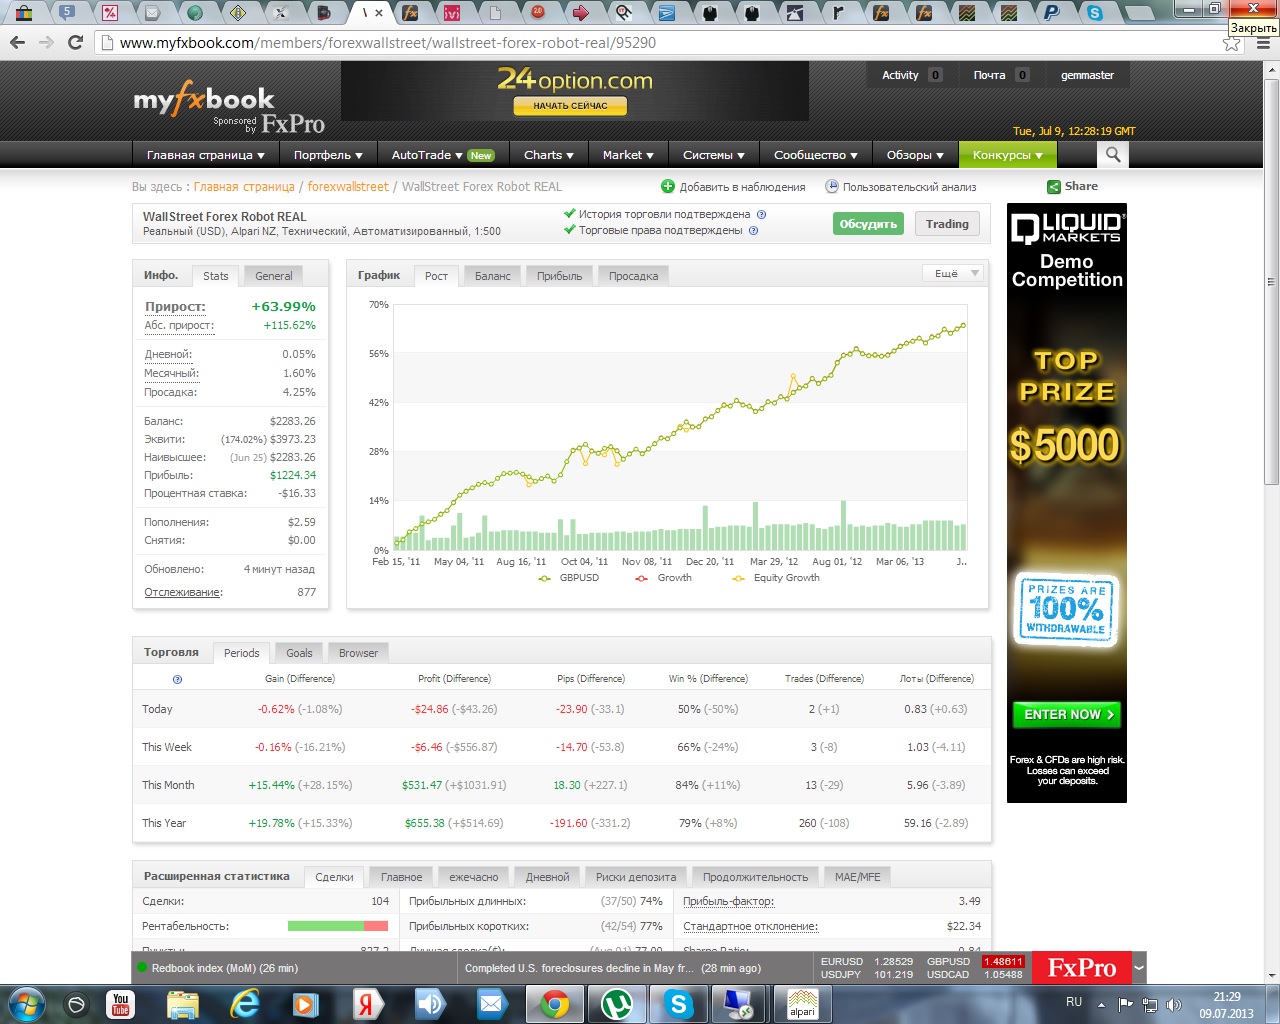
Task: Expand the Портфель dropdown menu
Action: click(328, 155)
